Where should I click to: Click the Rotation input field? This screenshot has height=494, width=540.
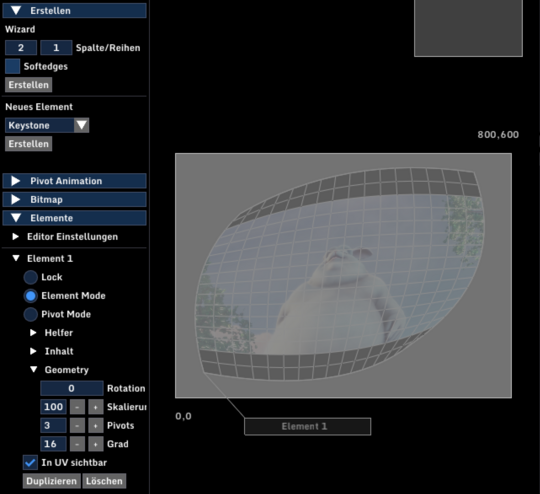point(72,388)
